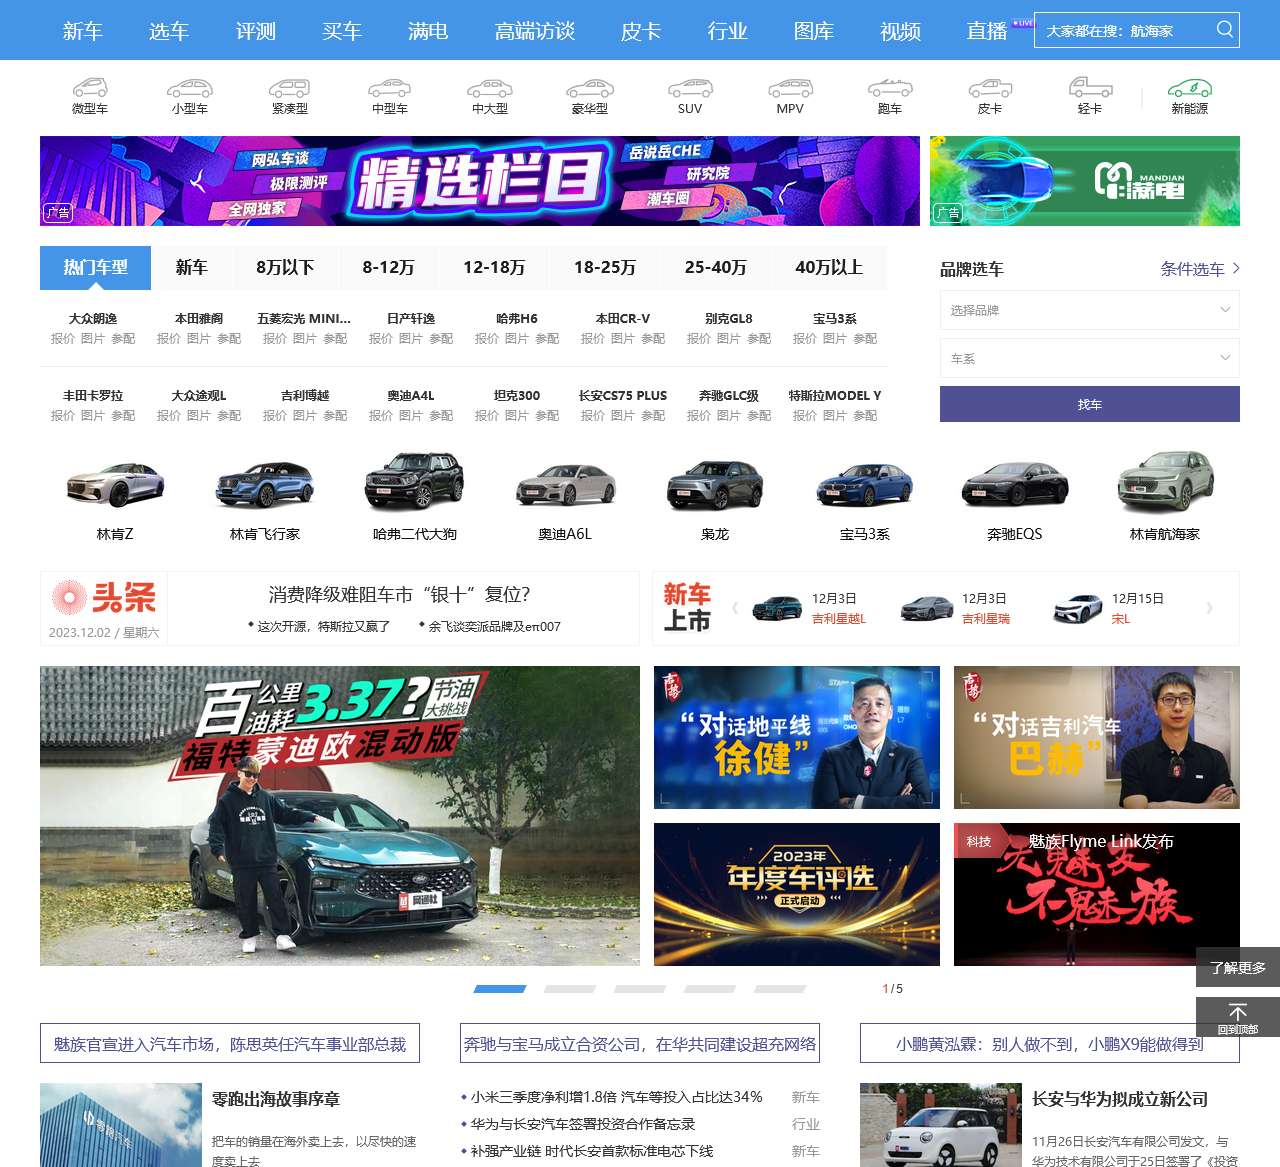The width and height of the screenshot is (1280, 1167).
Task: Open the 奔驰EQS car image
Action: coord(1015,485)
